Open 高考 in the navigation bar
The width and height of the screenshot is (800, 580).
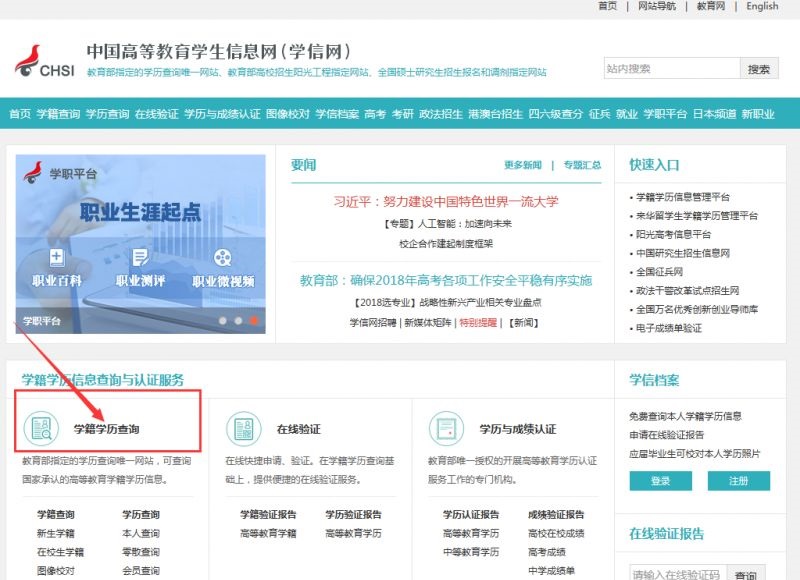coord(375,114)
